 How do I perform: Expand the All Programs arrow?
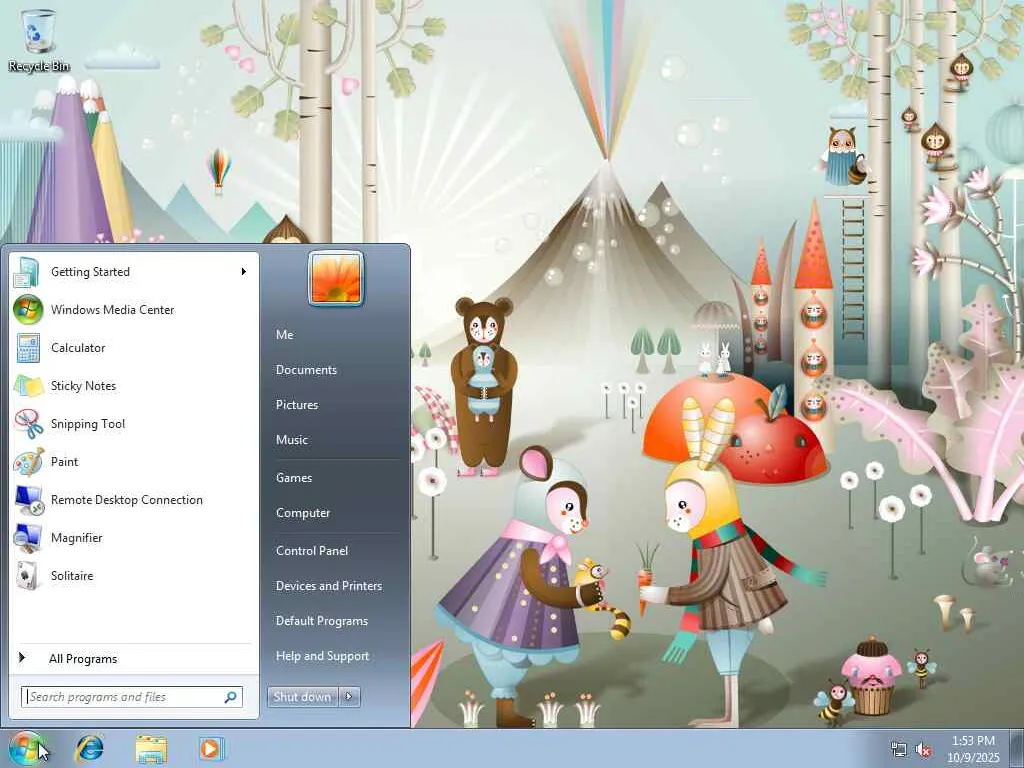pyautogui.click(x=22, y=658)
